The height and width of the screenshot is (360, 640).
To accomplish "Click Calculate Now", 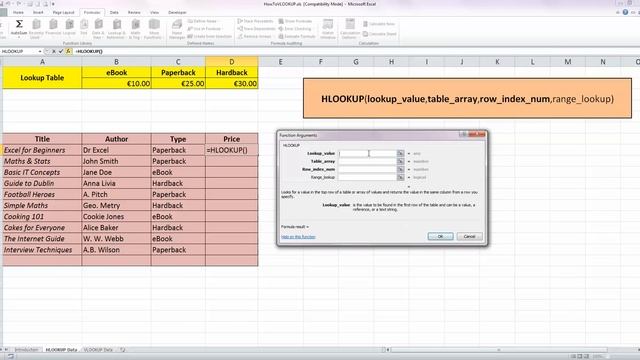I will coord(379,24).
